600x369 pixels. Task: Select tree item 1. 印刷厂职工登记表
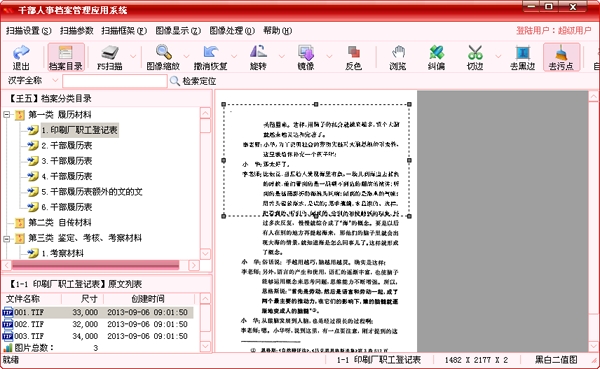(80, 130)
